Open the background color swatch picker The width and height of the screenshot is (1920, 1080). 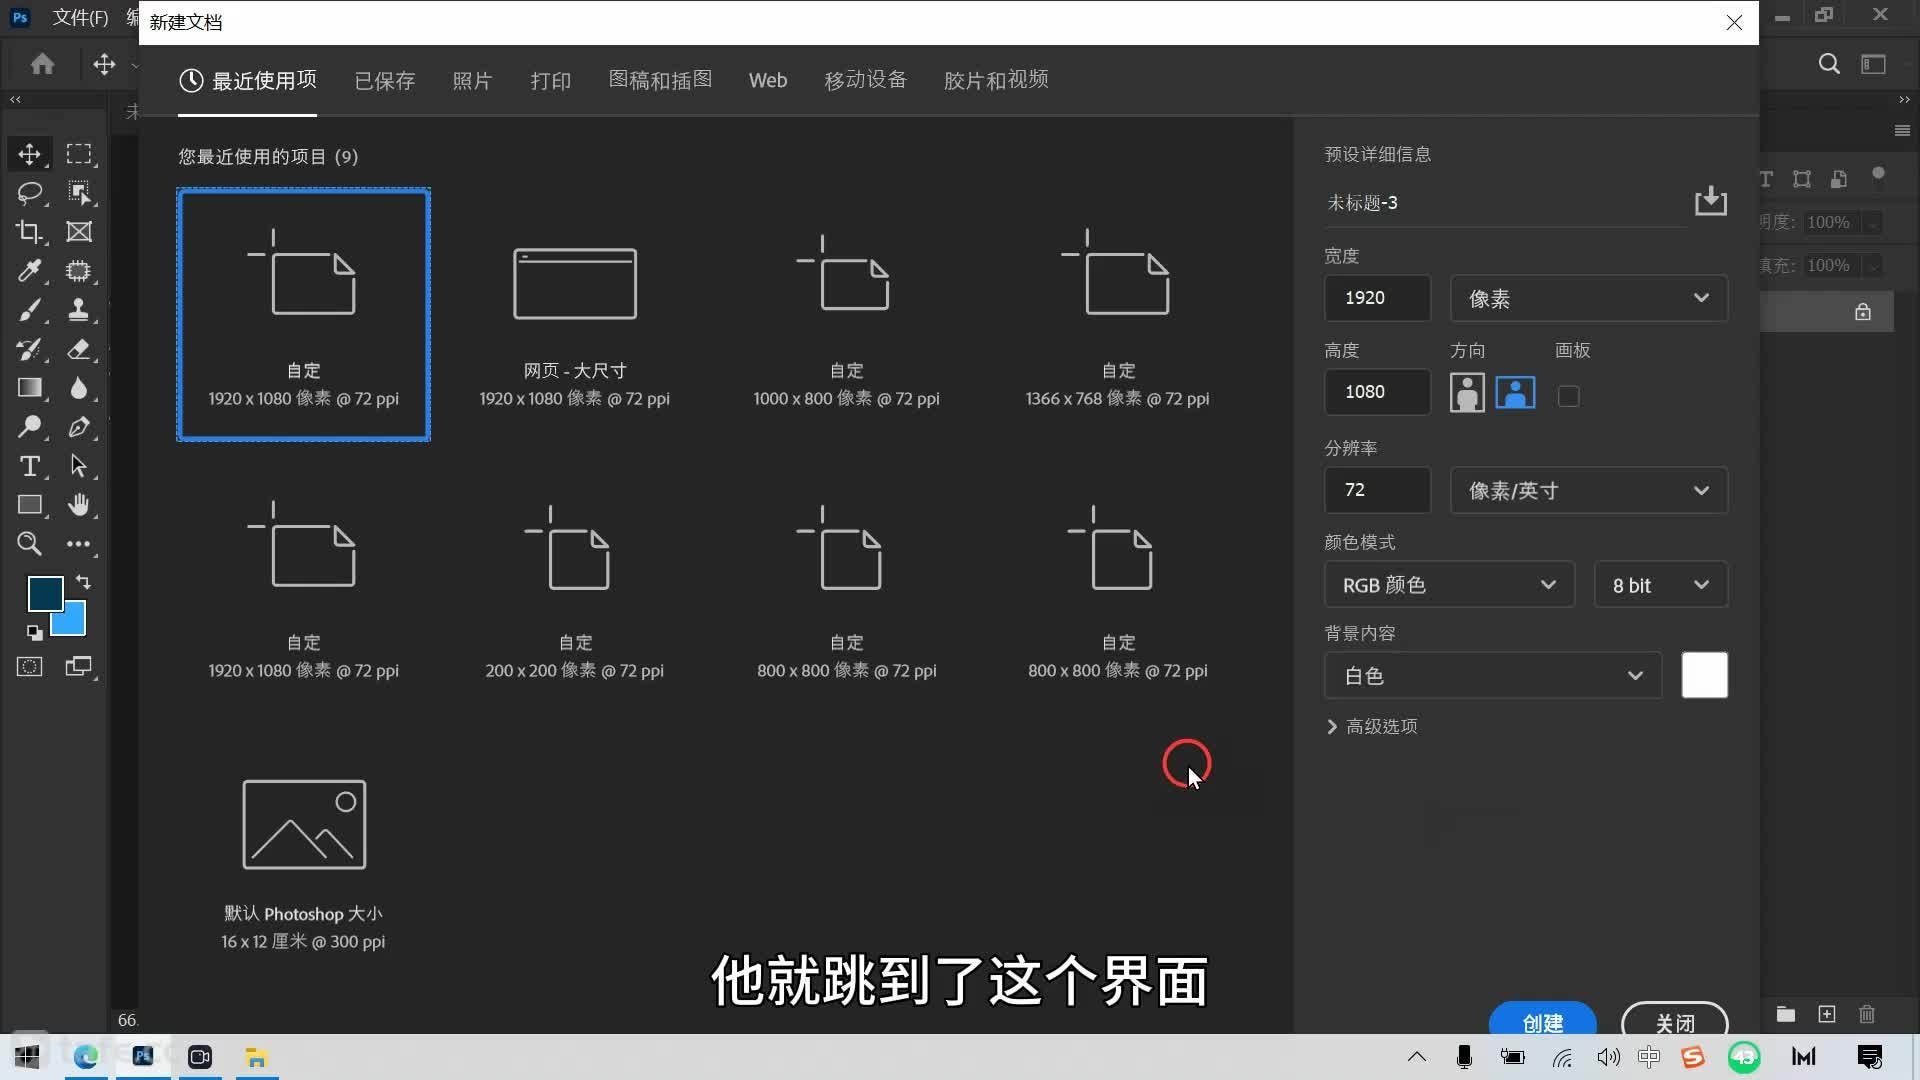1705,675
